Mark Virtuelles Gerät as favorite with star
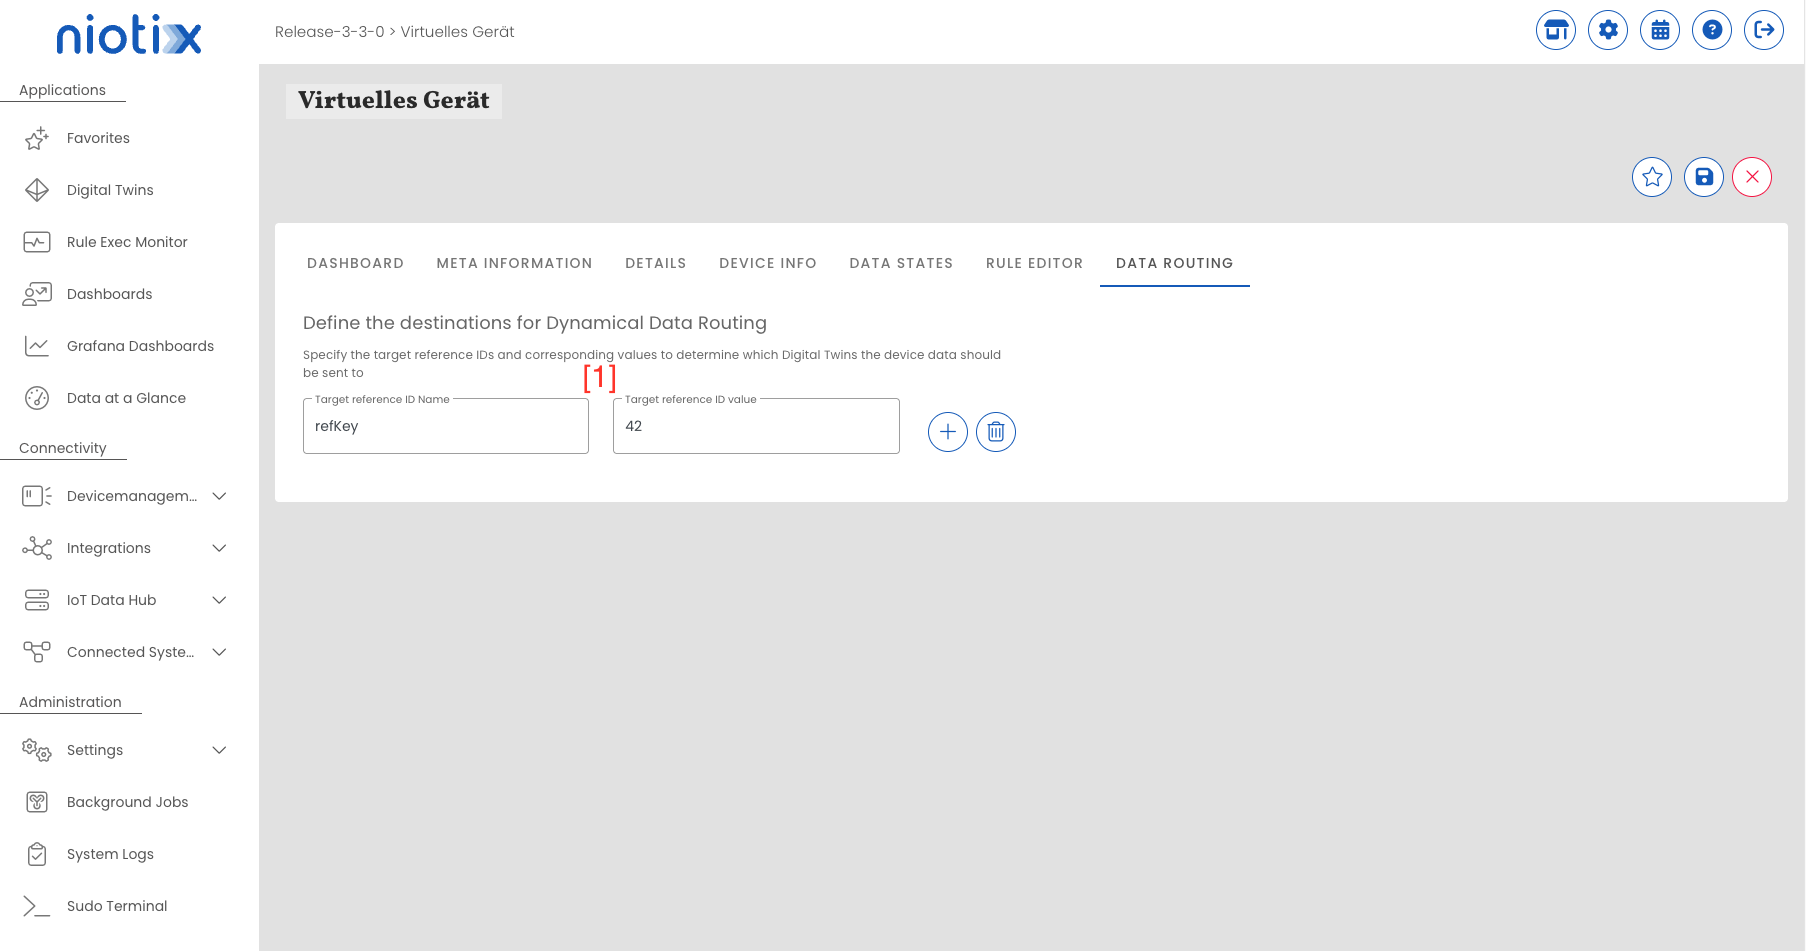 1652,177
